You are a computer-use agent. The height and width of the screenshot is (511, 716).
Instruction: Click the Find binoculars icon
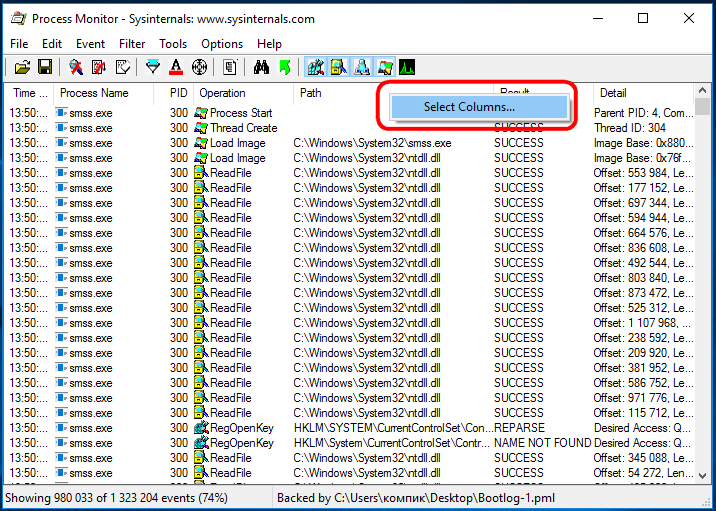click(261, 68)
